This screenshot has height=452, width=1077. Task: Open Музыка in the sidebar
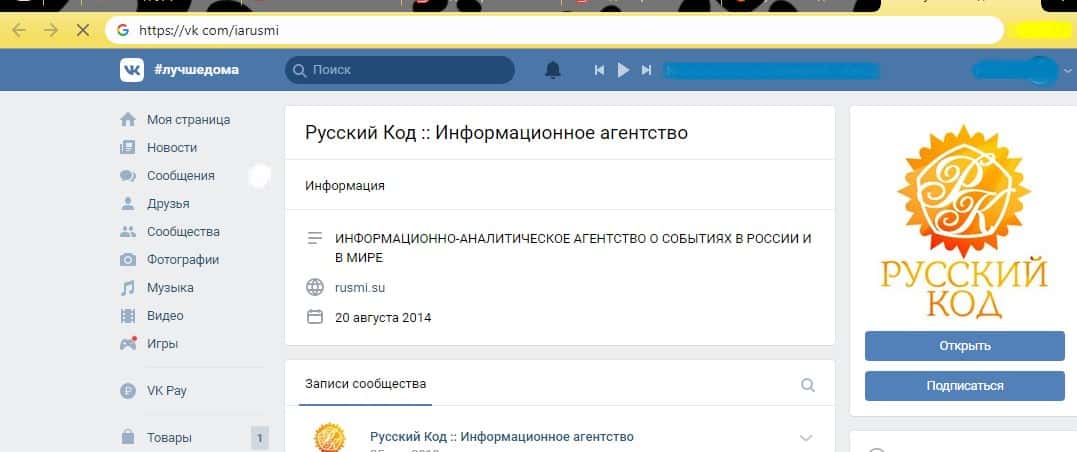pyautogui.click(x=170, y=288)
